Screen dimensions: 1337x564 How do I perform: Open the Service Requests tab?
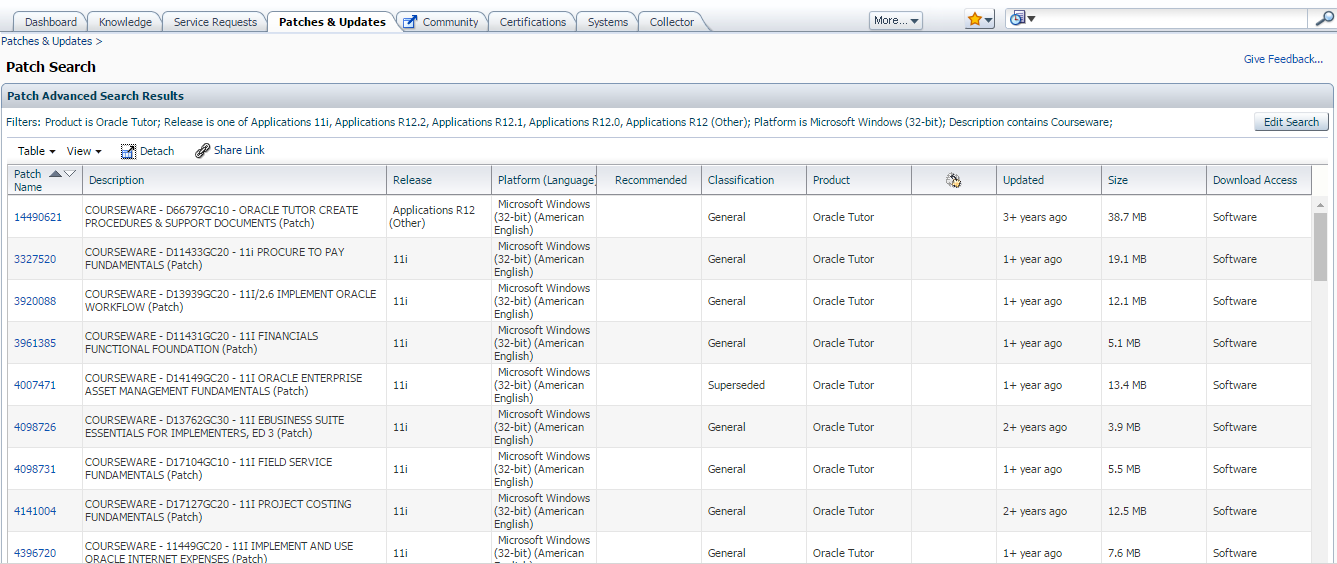click(x=215, y=22)
